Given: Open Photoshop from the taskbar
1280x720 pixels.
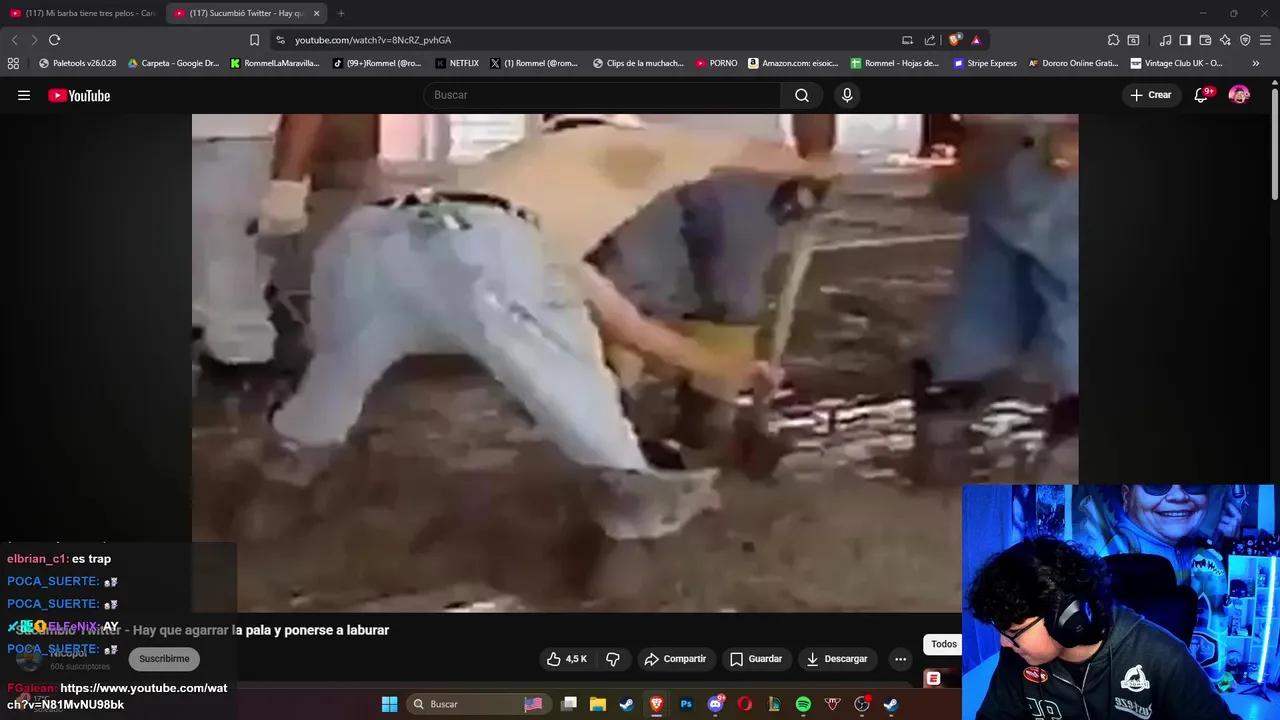Looking at the screenshot, I should [x=686, y=704].
